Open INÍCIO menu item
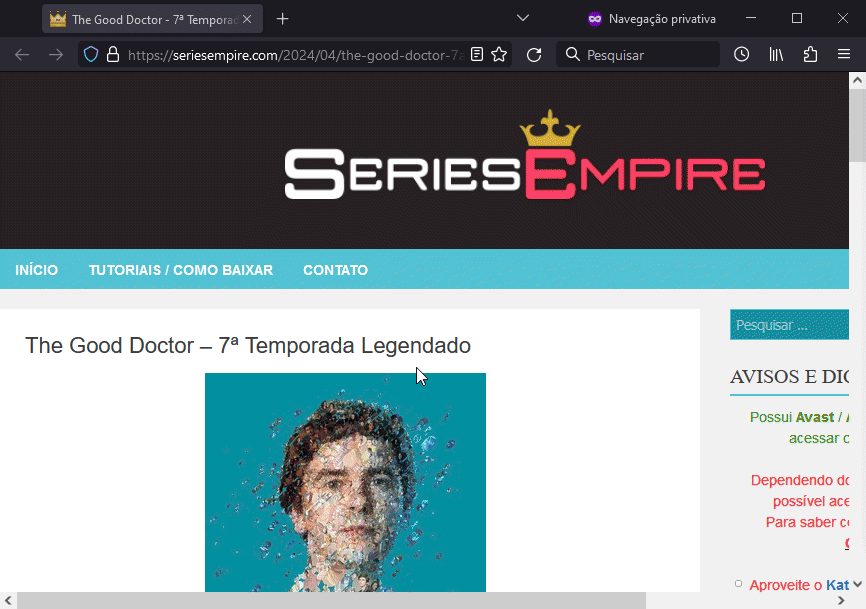This screenshot has height=609, width=866. [x=36, y=270]
